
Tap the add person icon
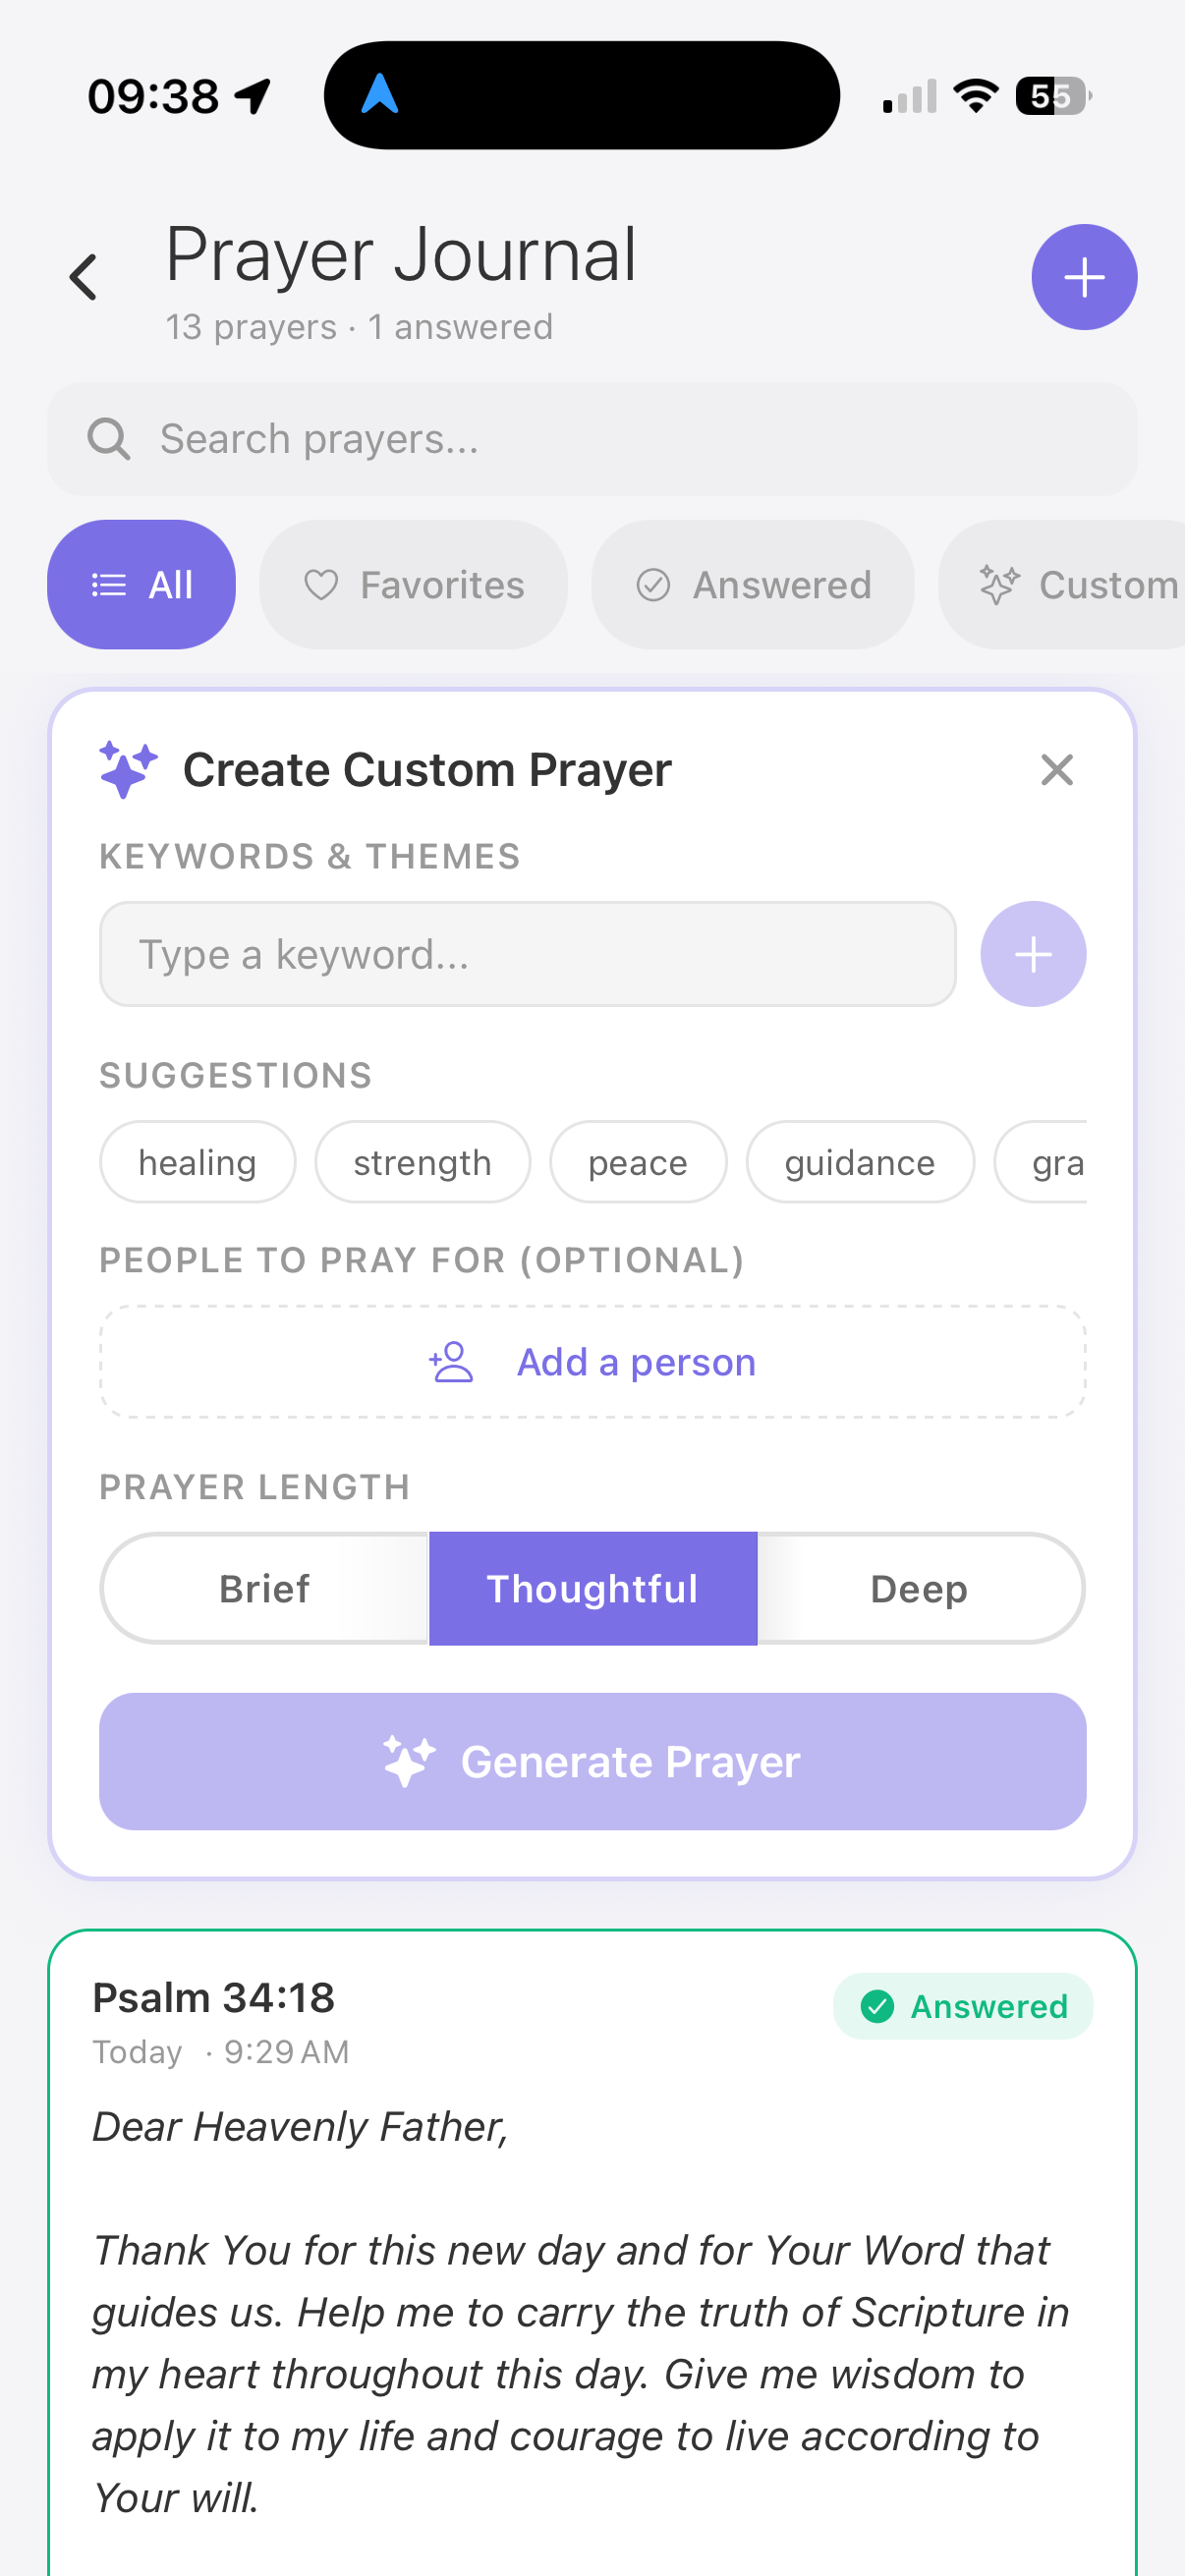coord(451,1362)
